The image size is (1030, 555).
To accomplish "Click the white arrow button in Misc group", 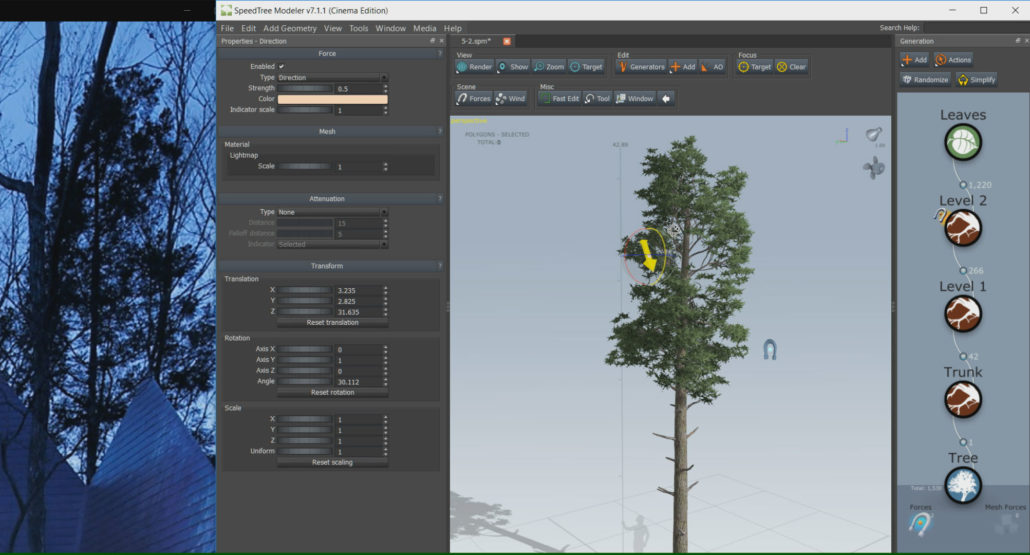I will (666, 99).
